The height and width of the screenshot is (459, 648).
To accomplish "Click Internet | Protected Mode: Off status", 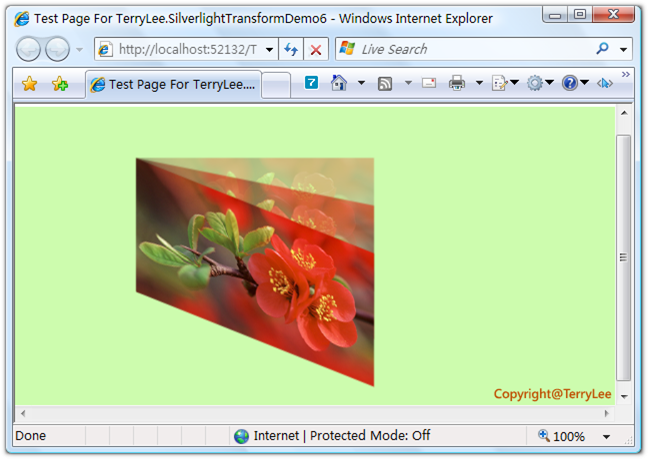I will pyautogui.click(x=342, y=435).
